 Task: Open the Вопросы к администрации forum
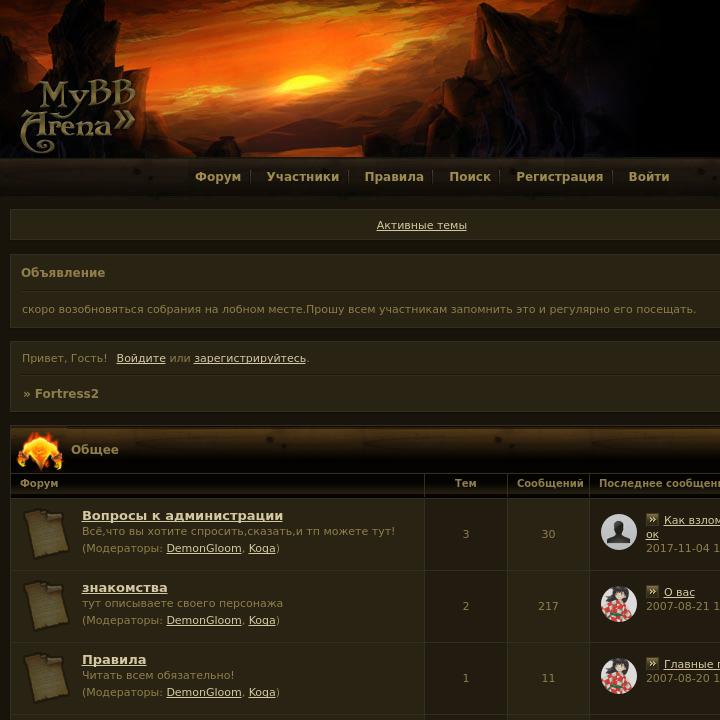[x=182, y=516]
